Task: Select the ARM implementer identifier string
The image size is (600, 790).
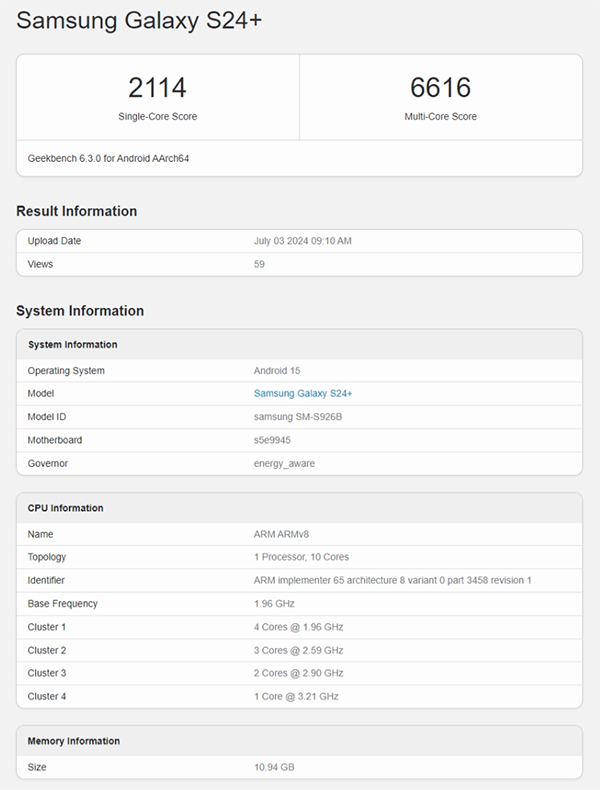Action: 392,580
